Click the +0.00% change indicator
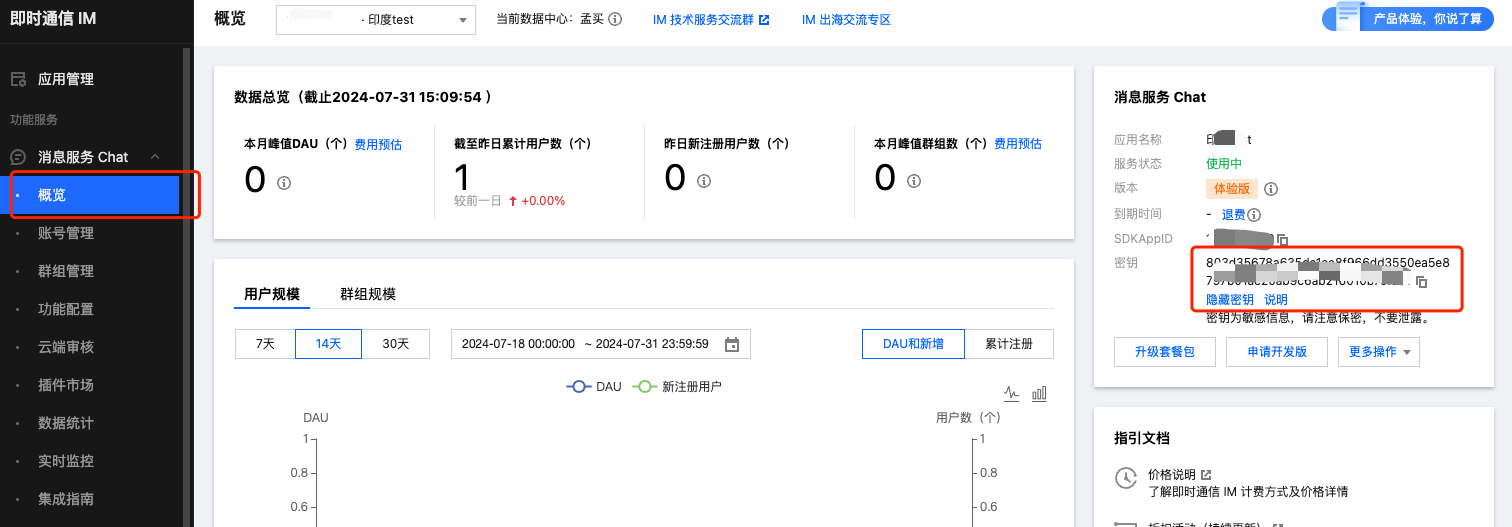1512x527 pixels. click(537, 201)
